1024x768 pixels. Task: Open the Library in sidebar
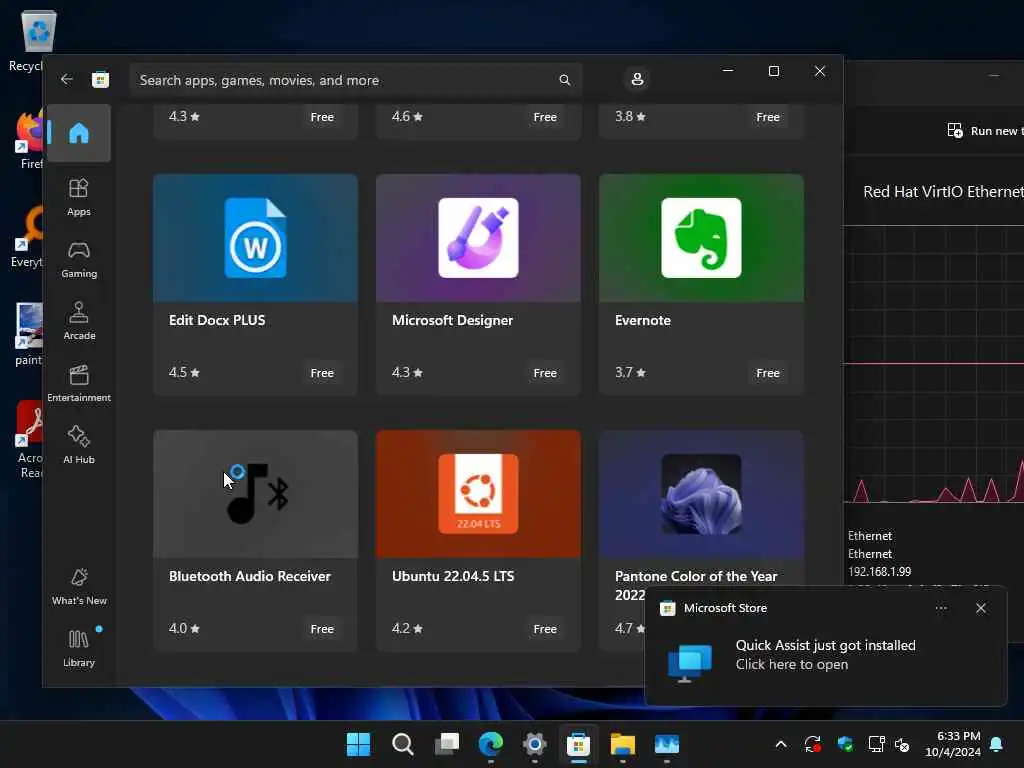tap(79, 648)
